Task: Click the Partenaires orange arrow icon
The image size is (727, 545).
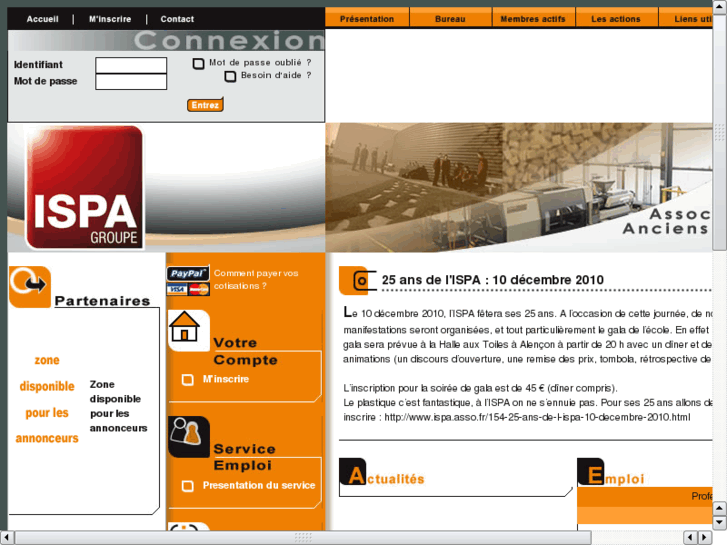Action: click(x=30, y=287)
